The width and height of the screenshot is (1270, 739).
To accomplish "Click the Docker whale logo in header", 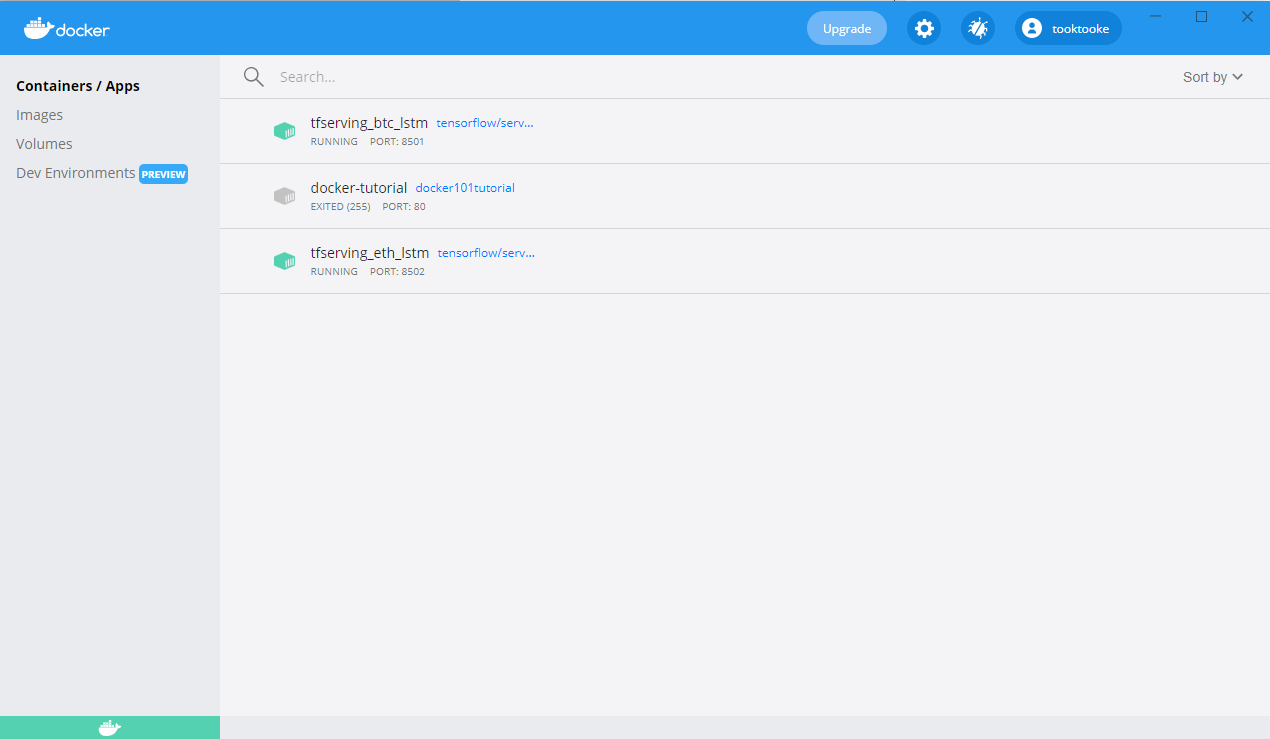I will click(x=67, y=28).
